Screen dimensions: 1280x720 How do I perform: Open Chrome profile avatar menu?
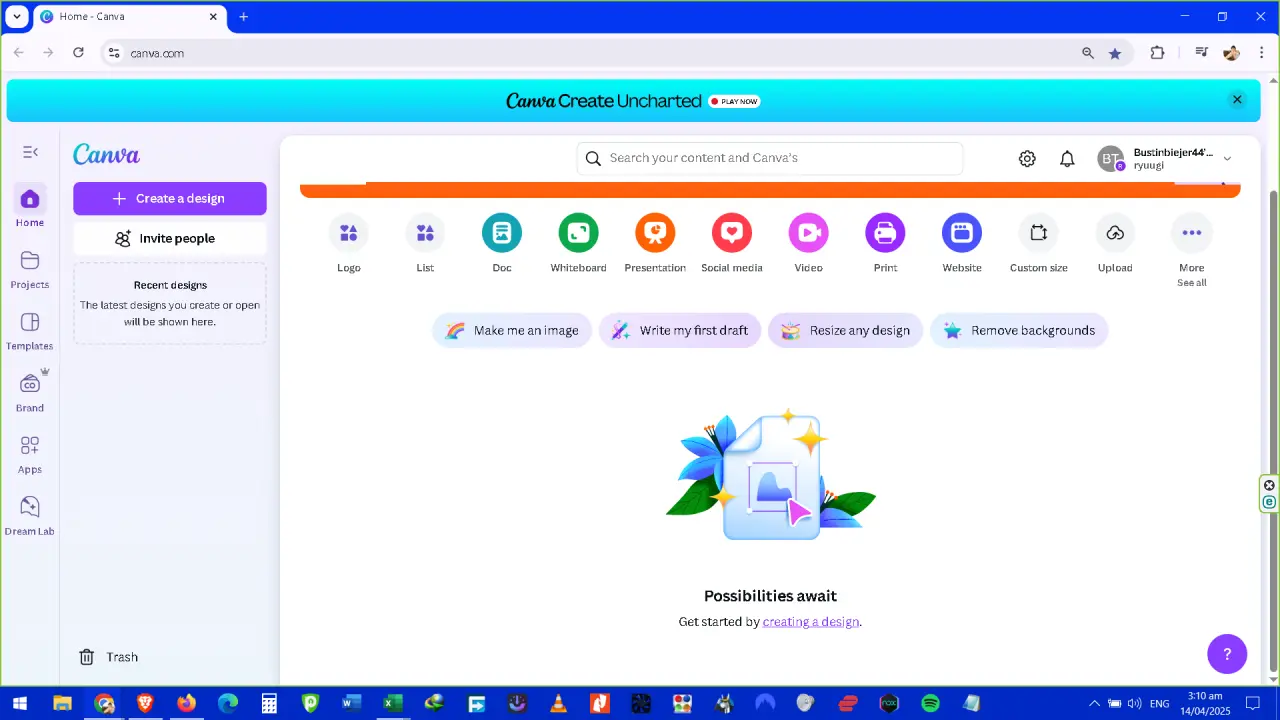tap(1231, 53)
